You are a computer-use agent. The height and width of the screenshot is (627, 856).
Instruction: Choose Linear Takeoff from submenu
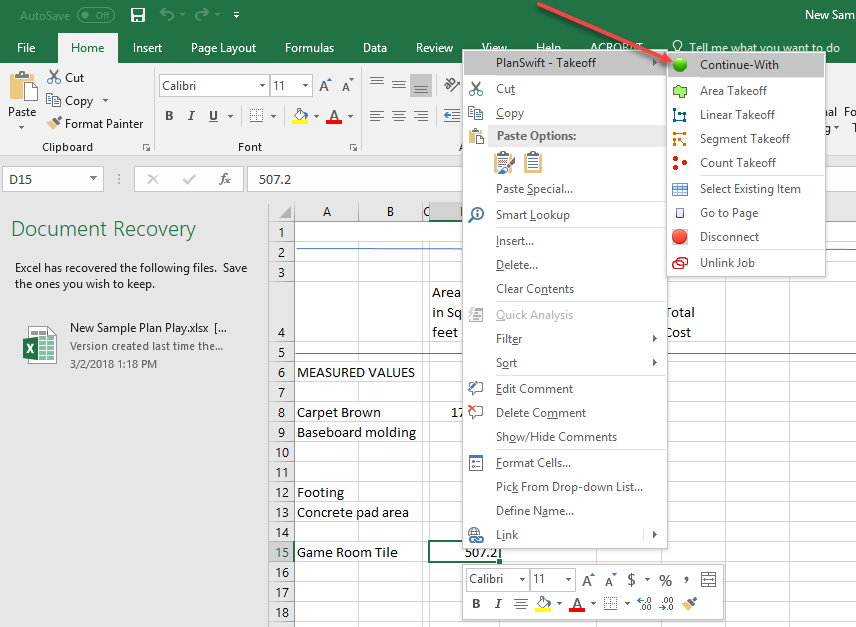(x=746, y=115)
